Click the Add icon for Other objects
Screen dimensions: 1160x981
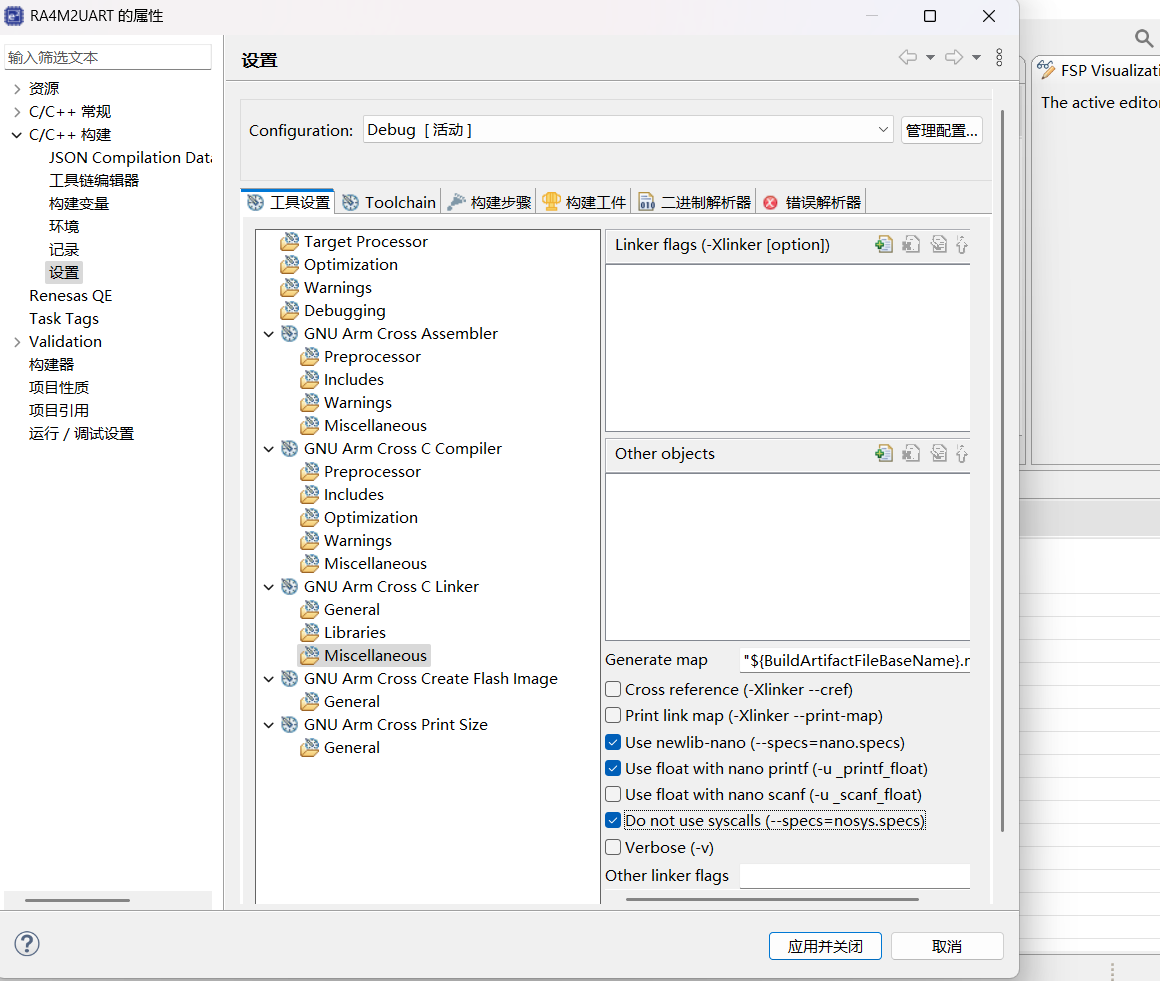tap(883, 454)
